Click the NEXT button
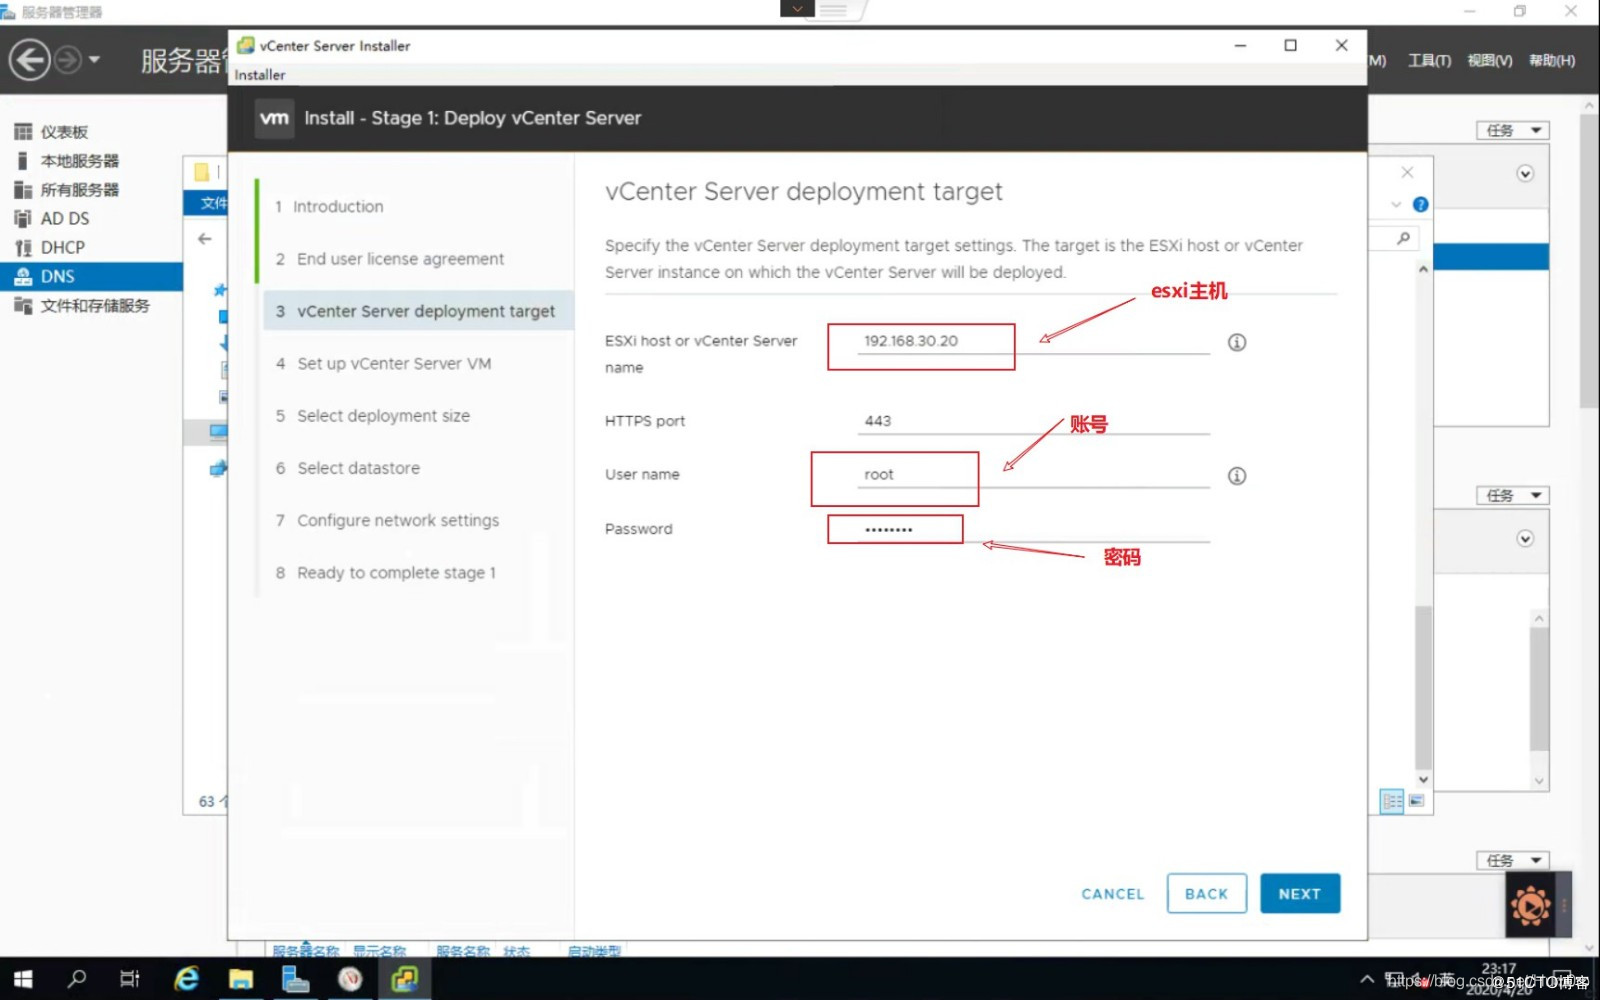This screenshot has width=1600, height=1000. click(x=1300, y=894)
